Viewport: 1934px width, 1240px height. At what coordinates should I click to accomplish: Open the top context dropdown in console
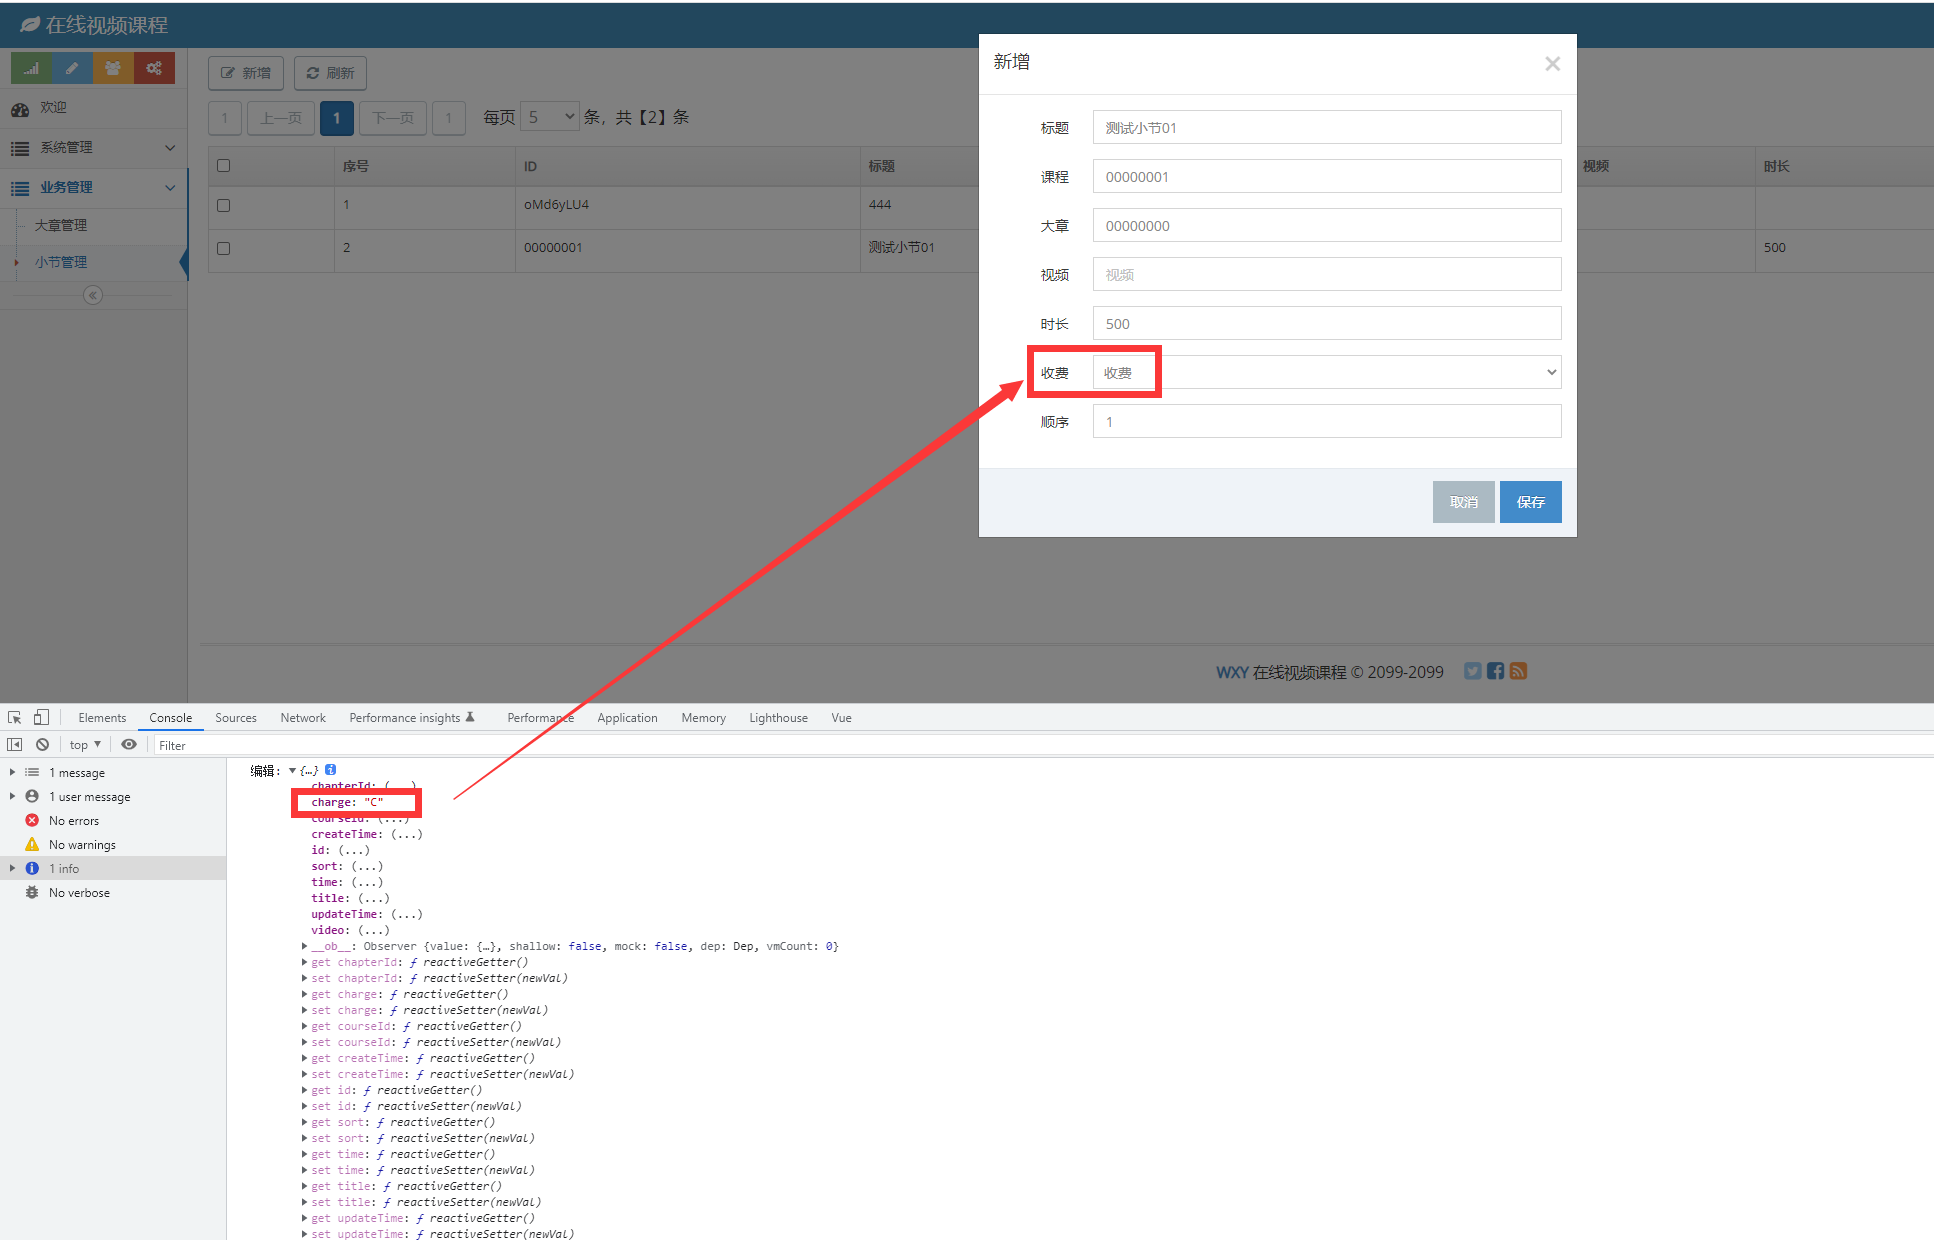pos(85,745)
